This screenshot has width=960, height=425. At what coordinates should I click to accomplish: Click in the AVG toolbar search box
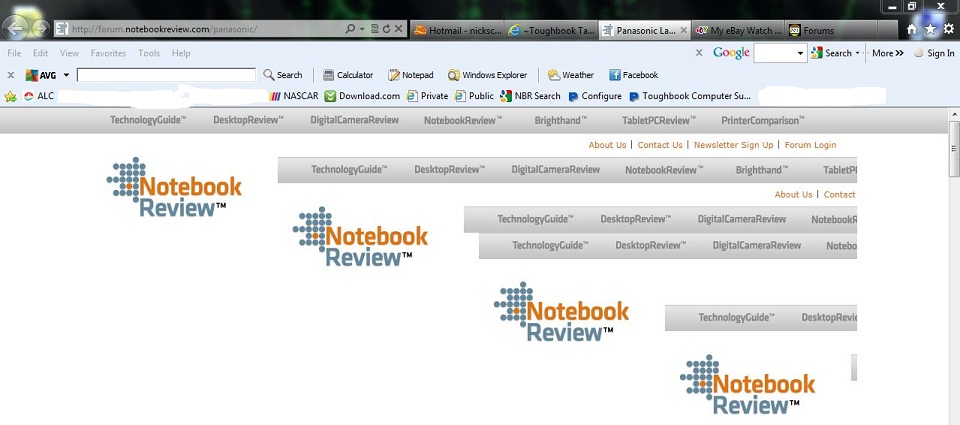click(x=166, y=75)
